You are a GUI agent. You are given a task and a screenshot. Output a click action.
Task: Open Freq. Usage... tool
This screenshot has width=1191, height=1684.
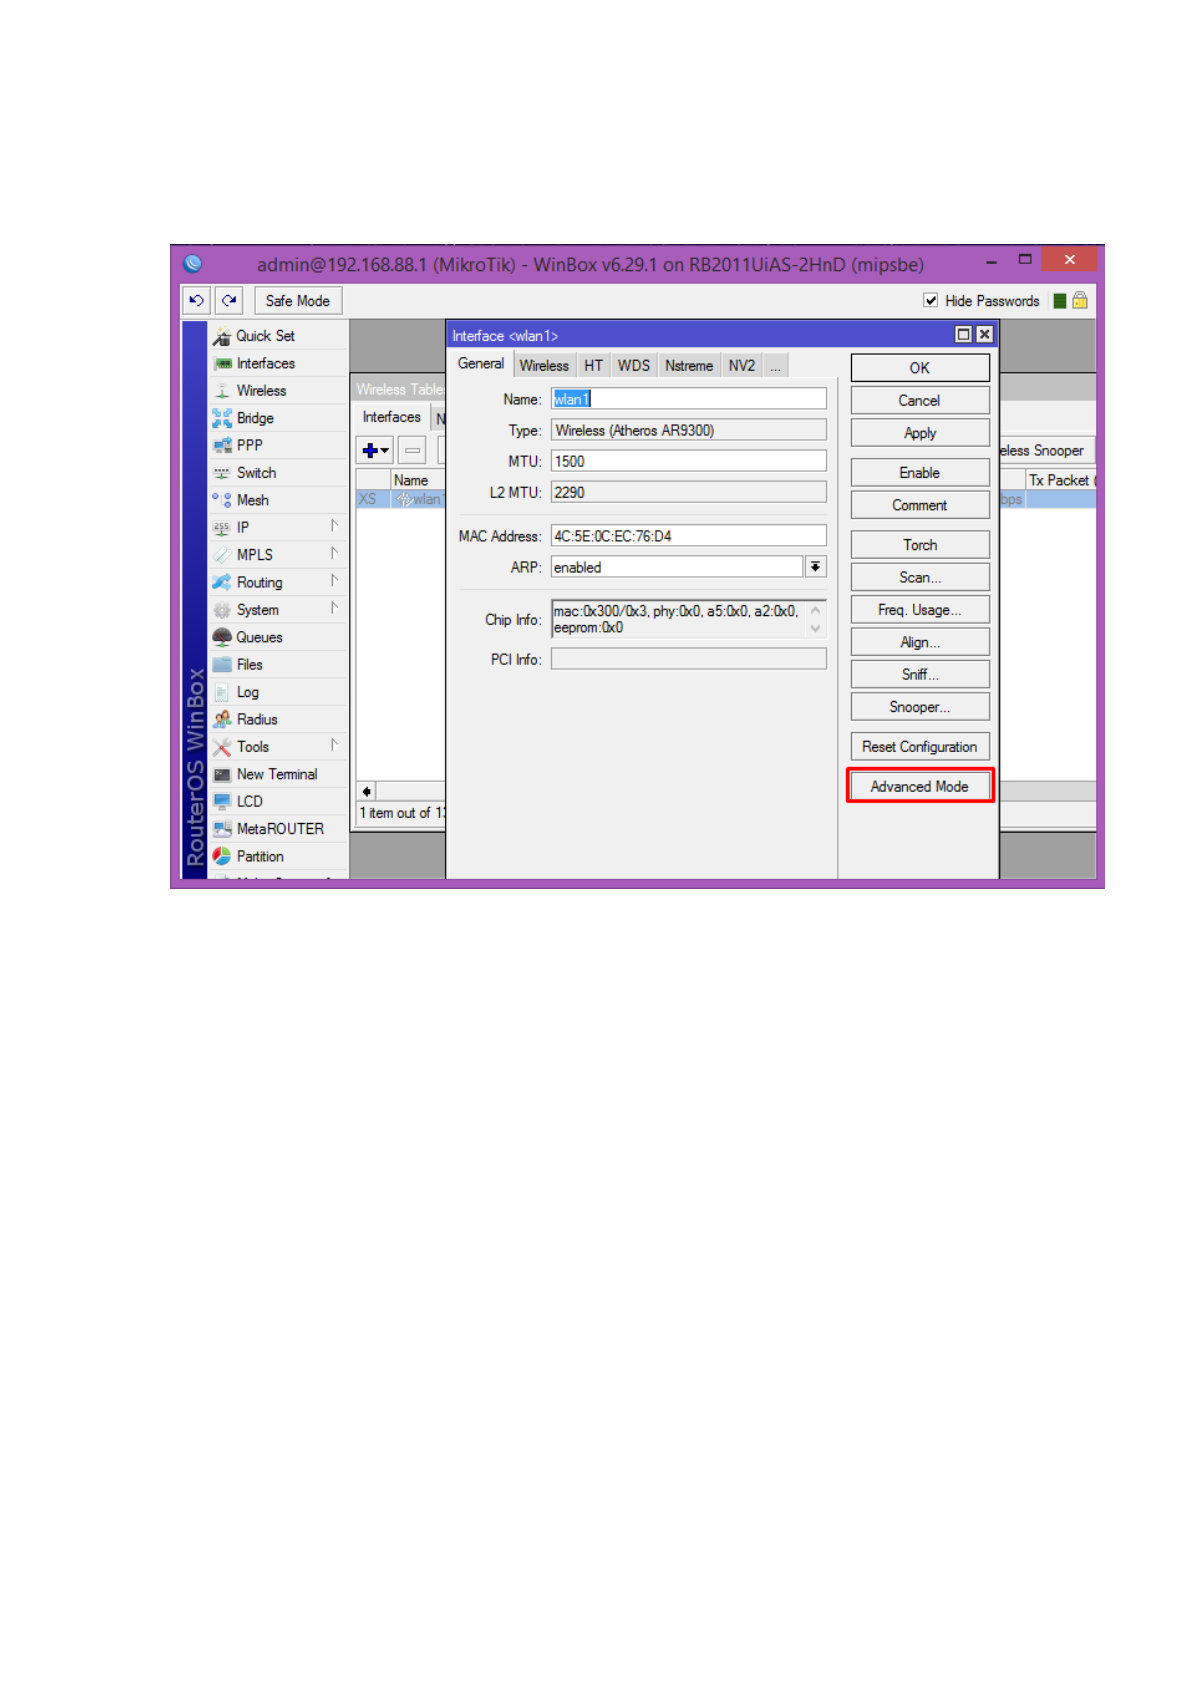[x=919, y=610]
